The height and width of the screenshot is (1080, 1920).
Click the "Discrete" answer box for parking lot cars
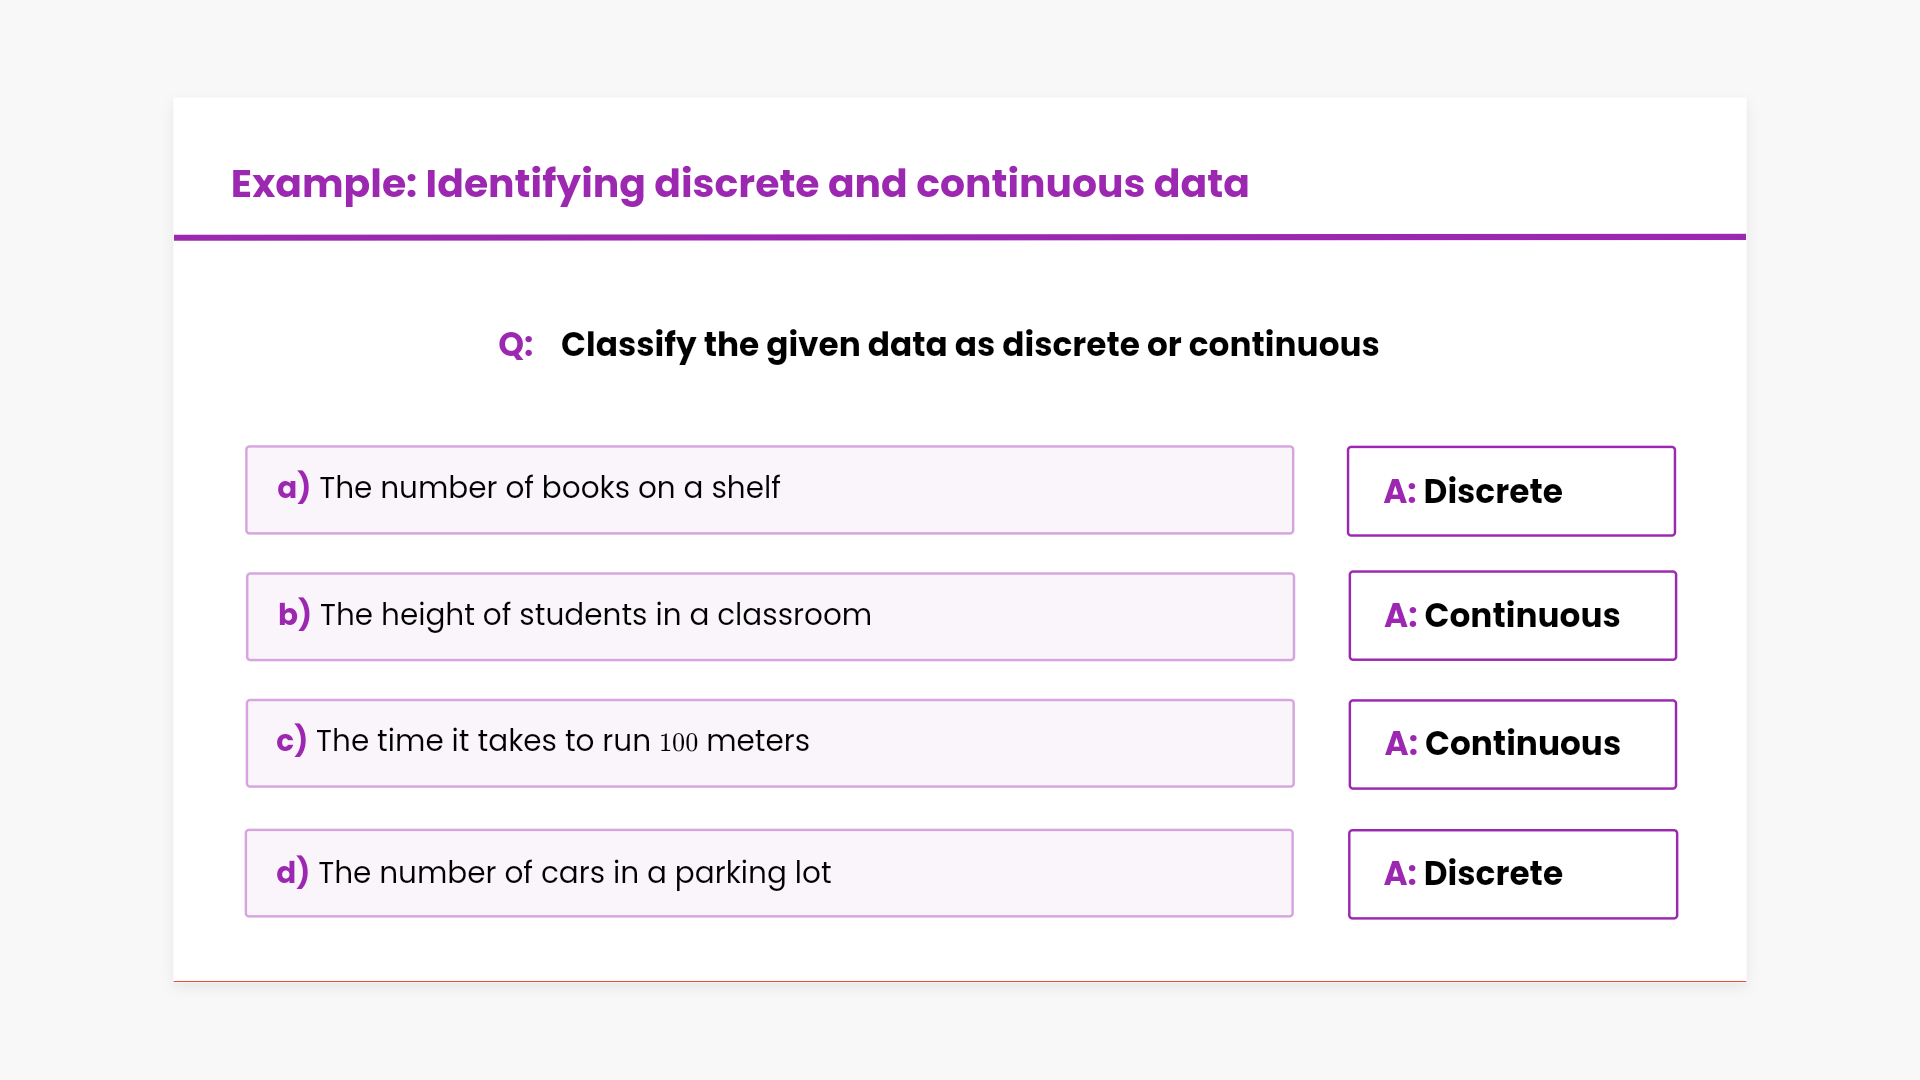(x=1512, y=874)
